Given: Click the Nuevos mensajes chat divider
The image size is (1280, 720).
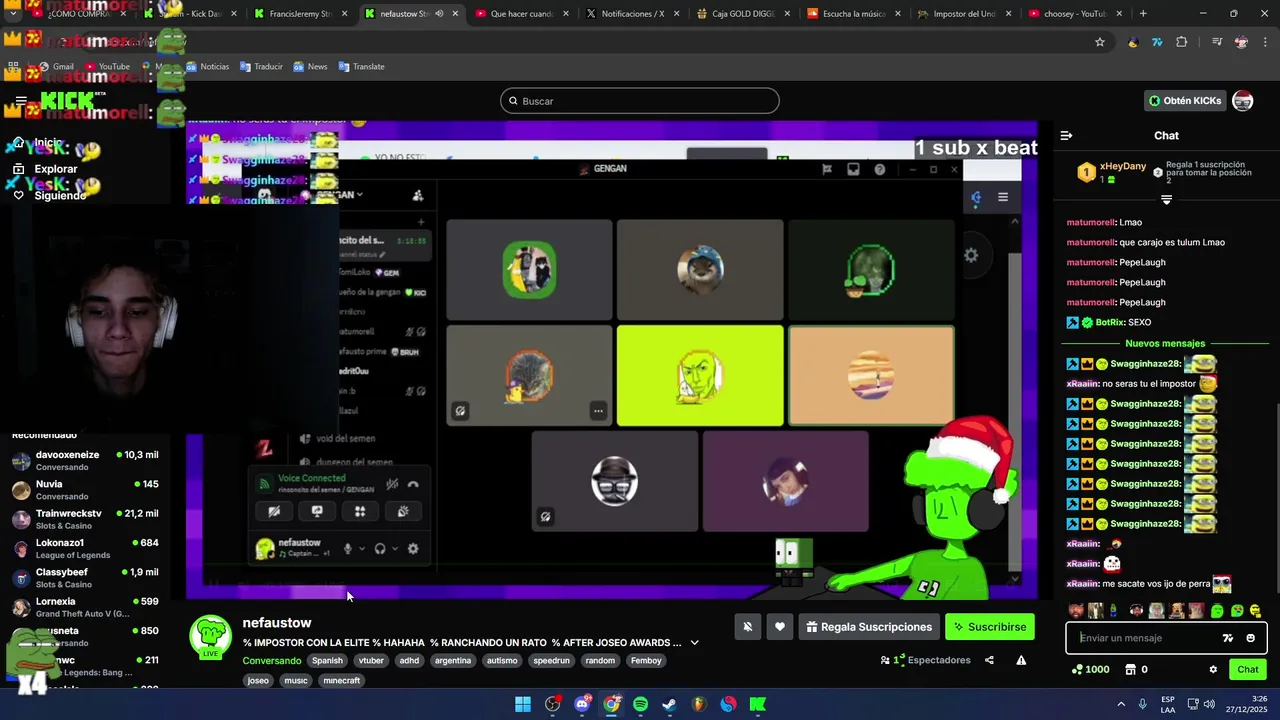Looking at the screenshot, I should (x=1165, y=343).
